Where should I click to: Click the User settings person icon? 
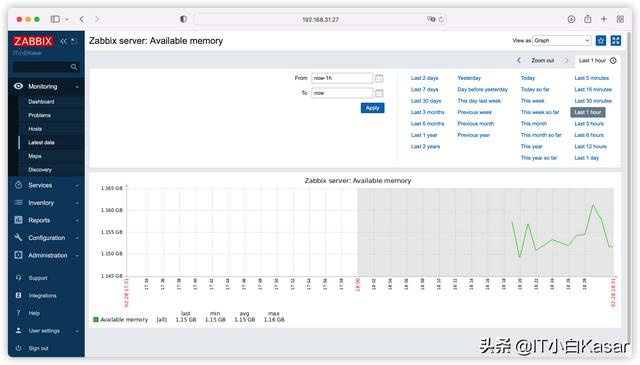pos(18,330)
